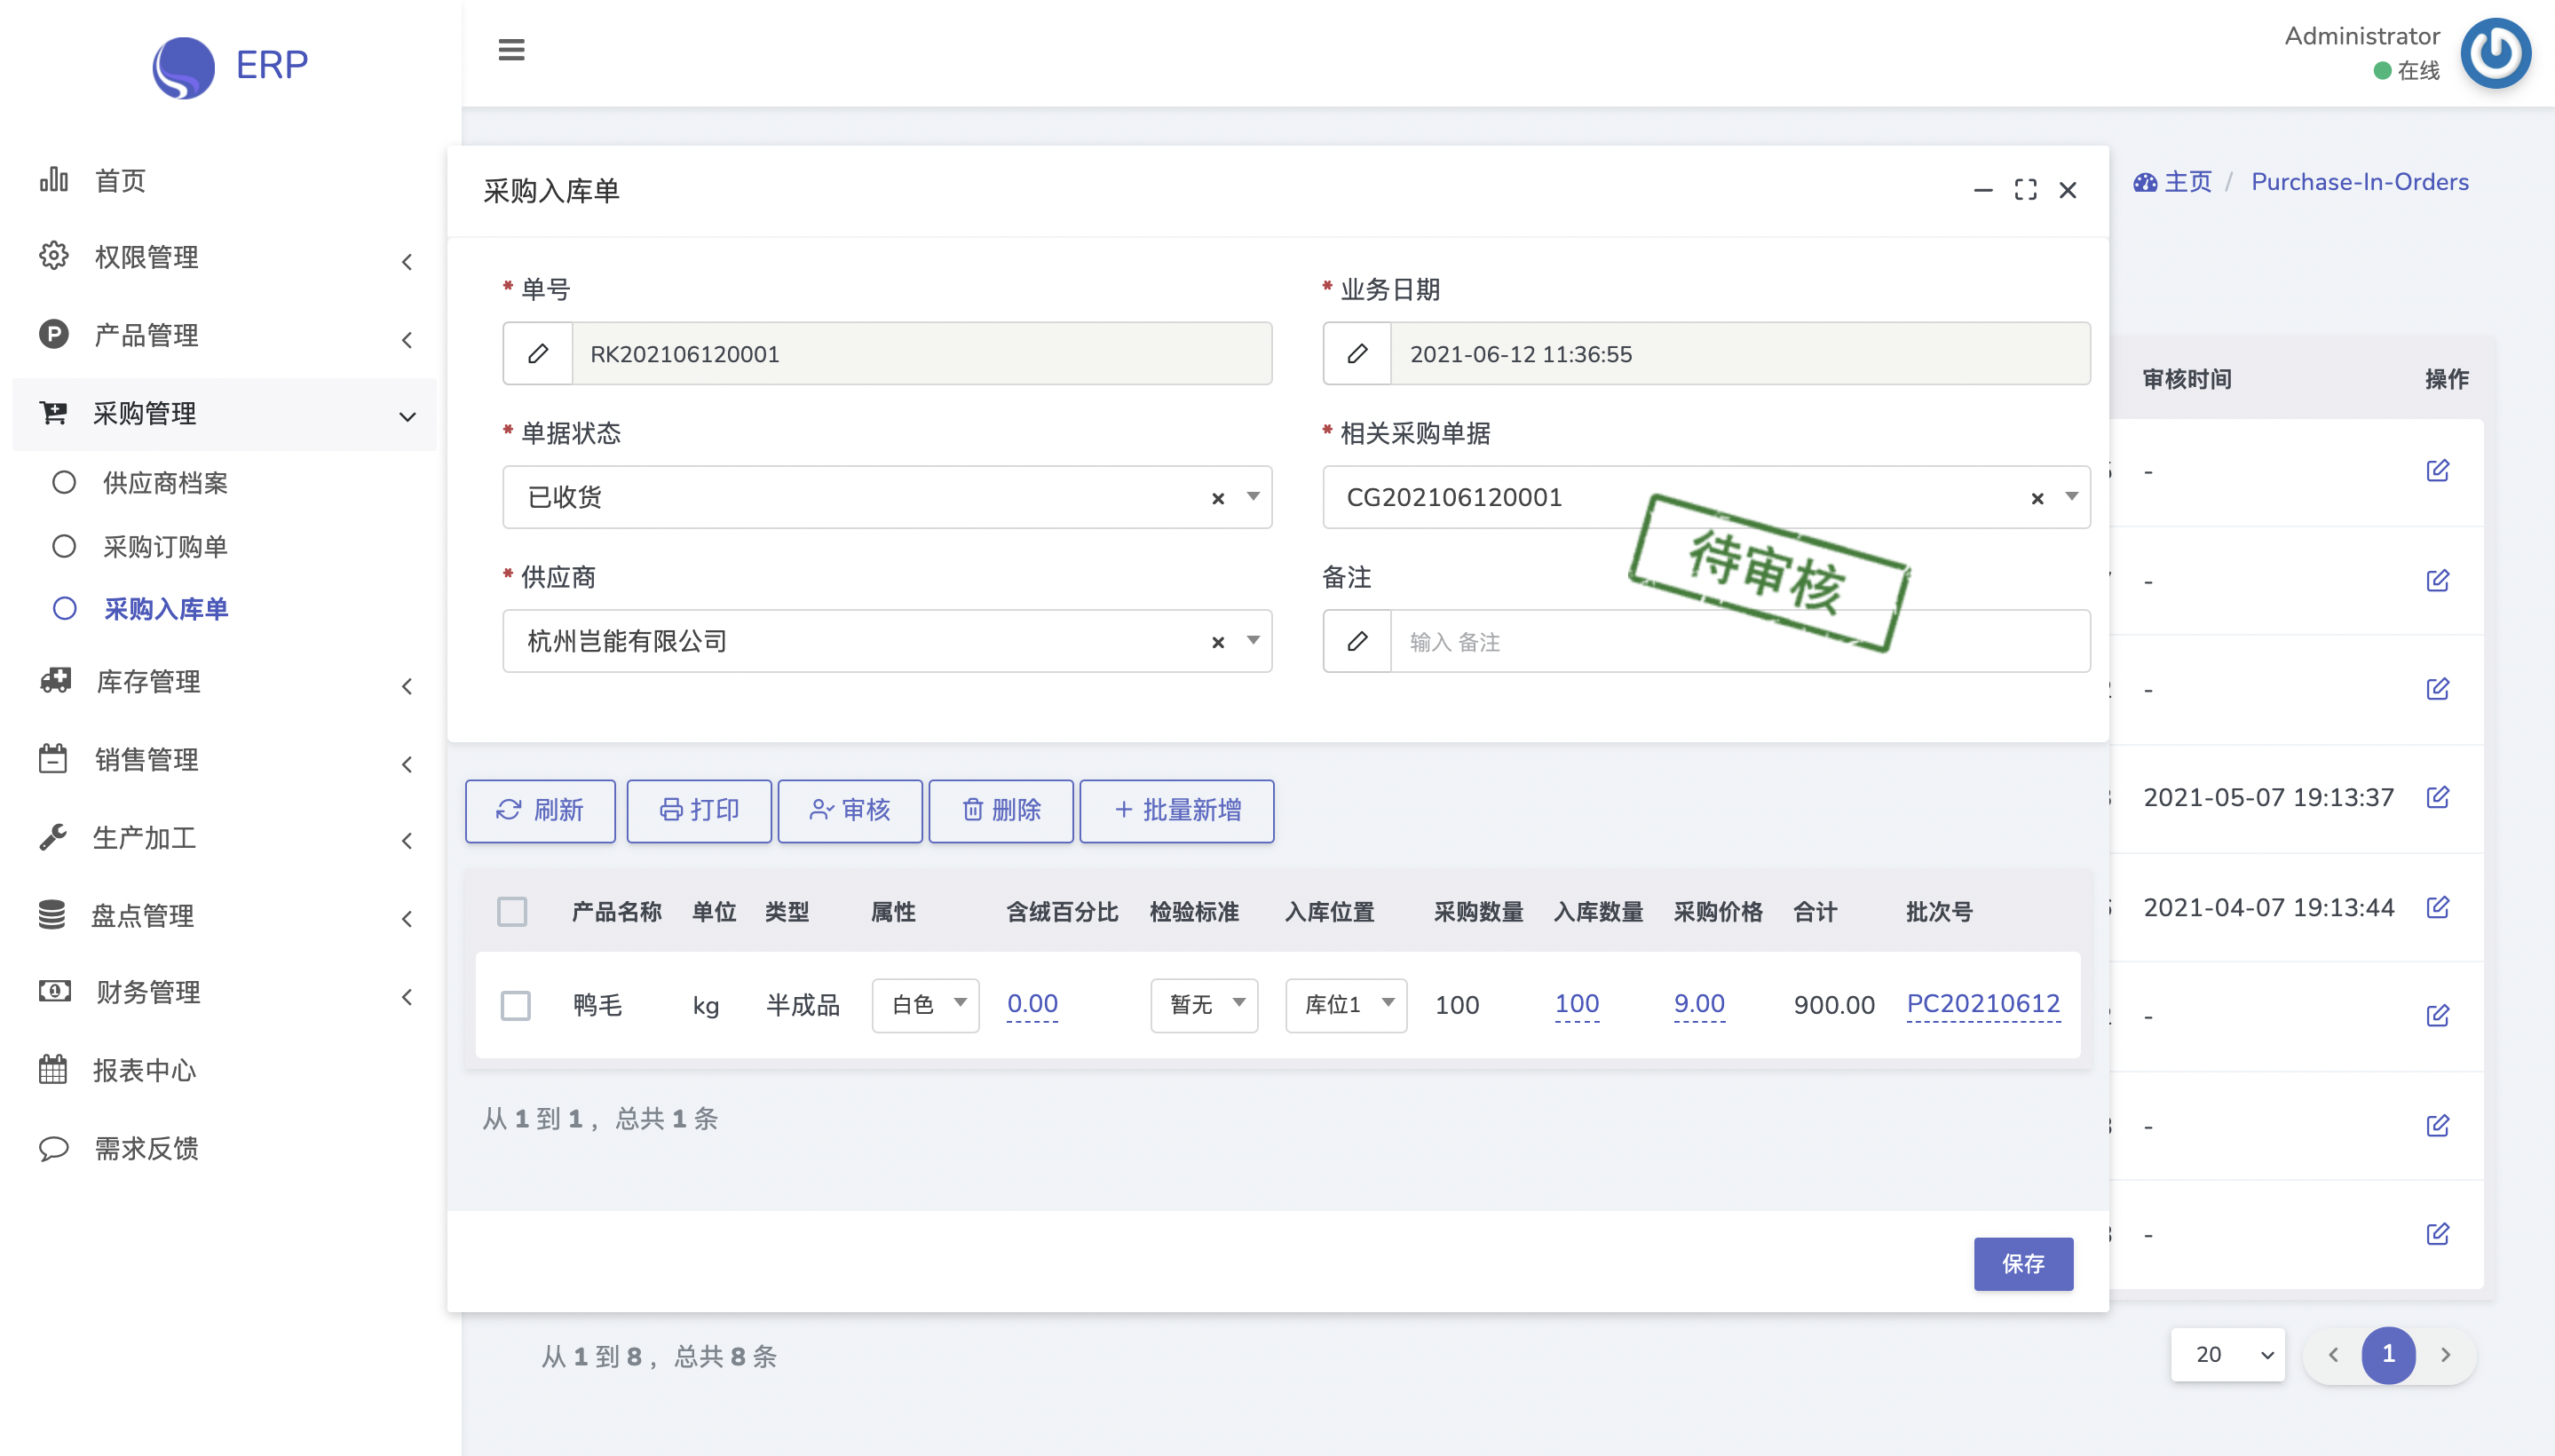
Task: Click the 首页 bar chart sidebar icon
Action: (54, 180)
